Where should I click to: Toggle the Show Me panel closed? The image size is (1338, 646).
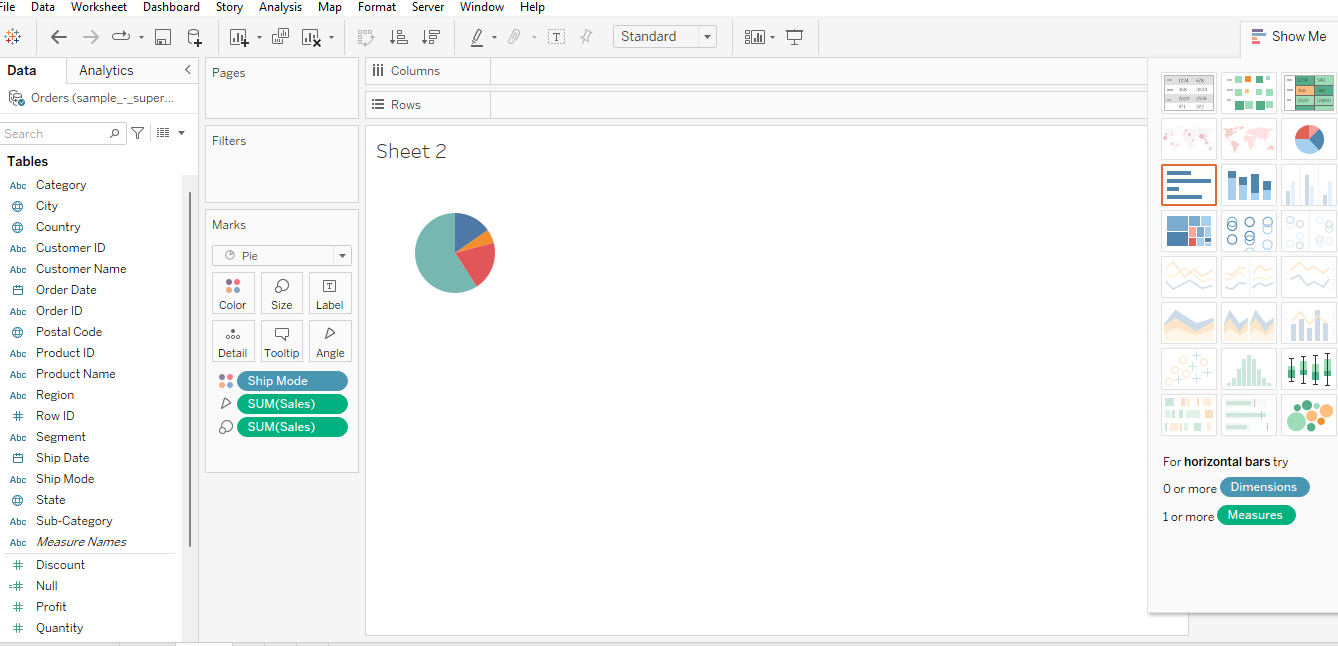pyautogui.click(x=1289, y=36)
